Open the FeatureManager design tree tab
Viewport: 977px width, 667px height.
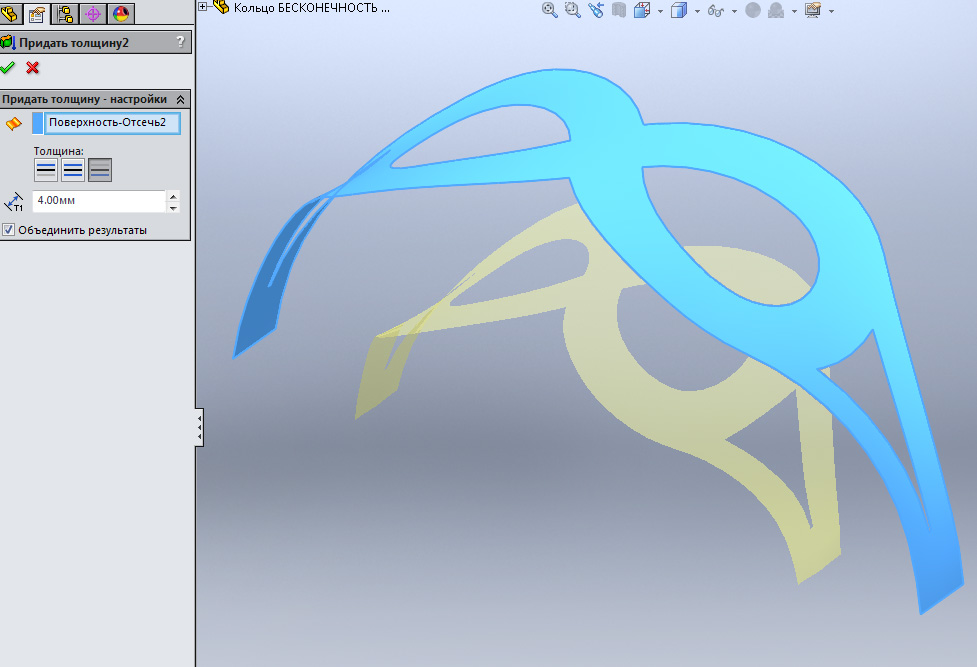(12, 13)
